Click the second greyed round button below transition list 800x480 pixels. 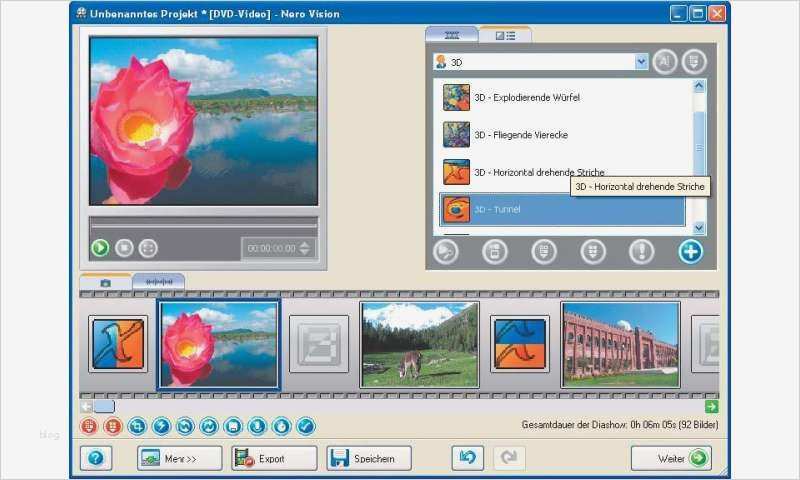point(495,251)
